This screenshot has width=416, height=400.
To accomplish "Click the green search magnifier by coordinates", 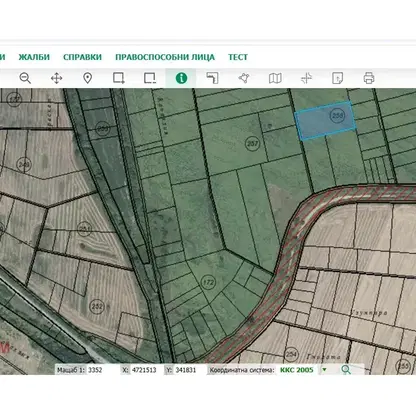I will pos(346,370).
